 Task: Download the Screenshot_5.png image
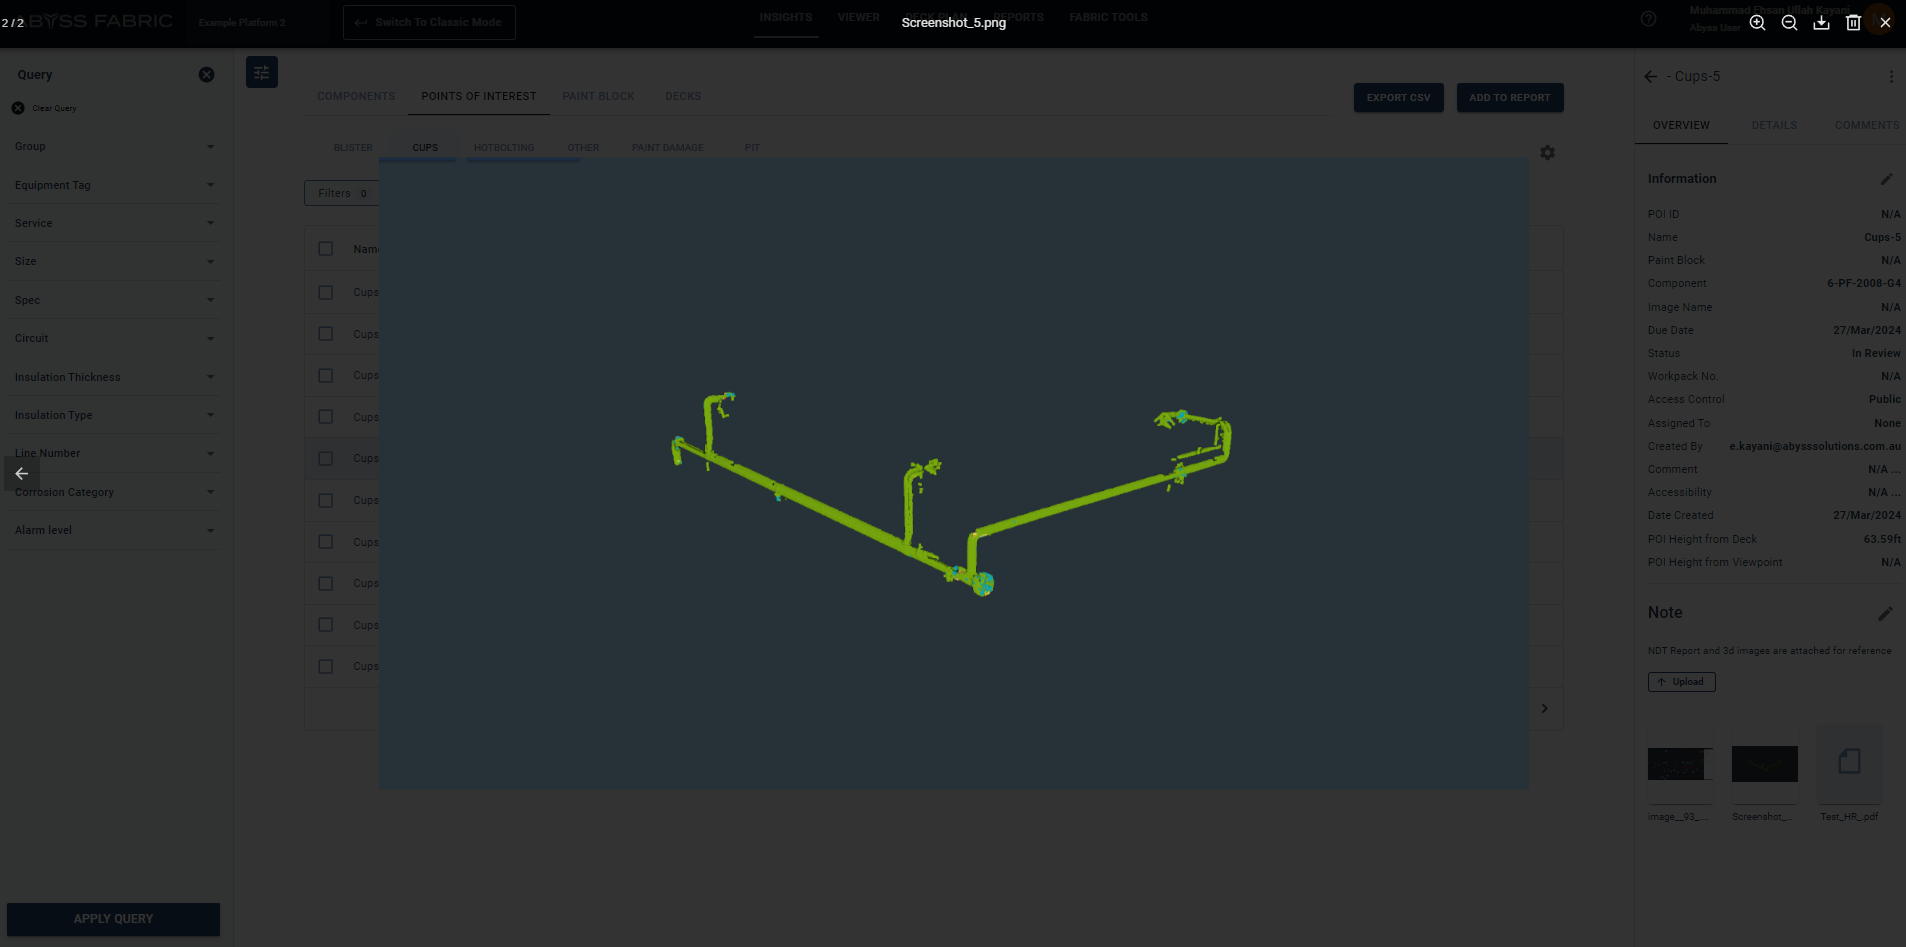[x=1821, y=23]
